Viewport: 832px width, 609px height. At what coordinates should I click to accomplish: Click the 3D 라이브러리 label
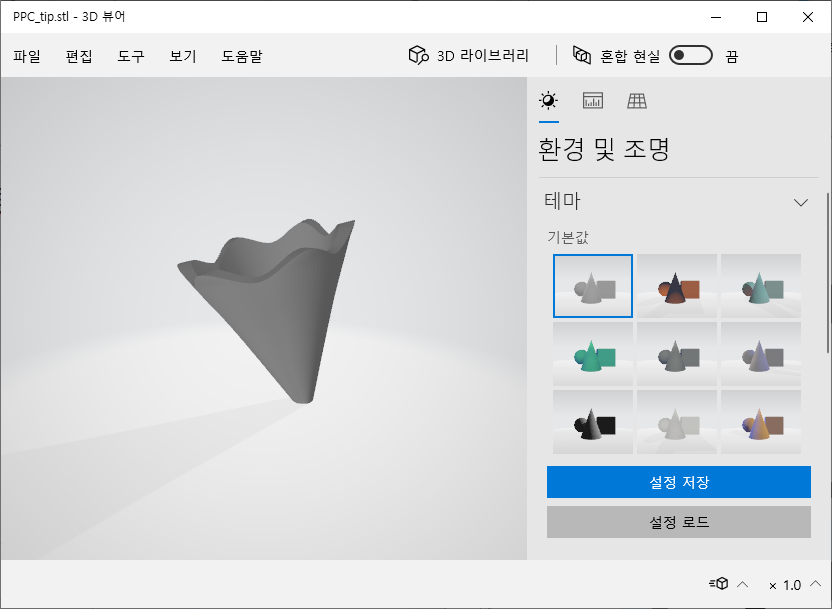[482, 56]
